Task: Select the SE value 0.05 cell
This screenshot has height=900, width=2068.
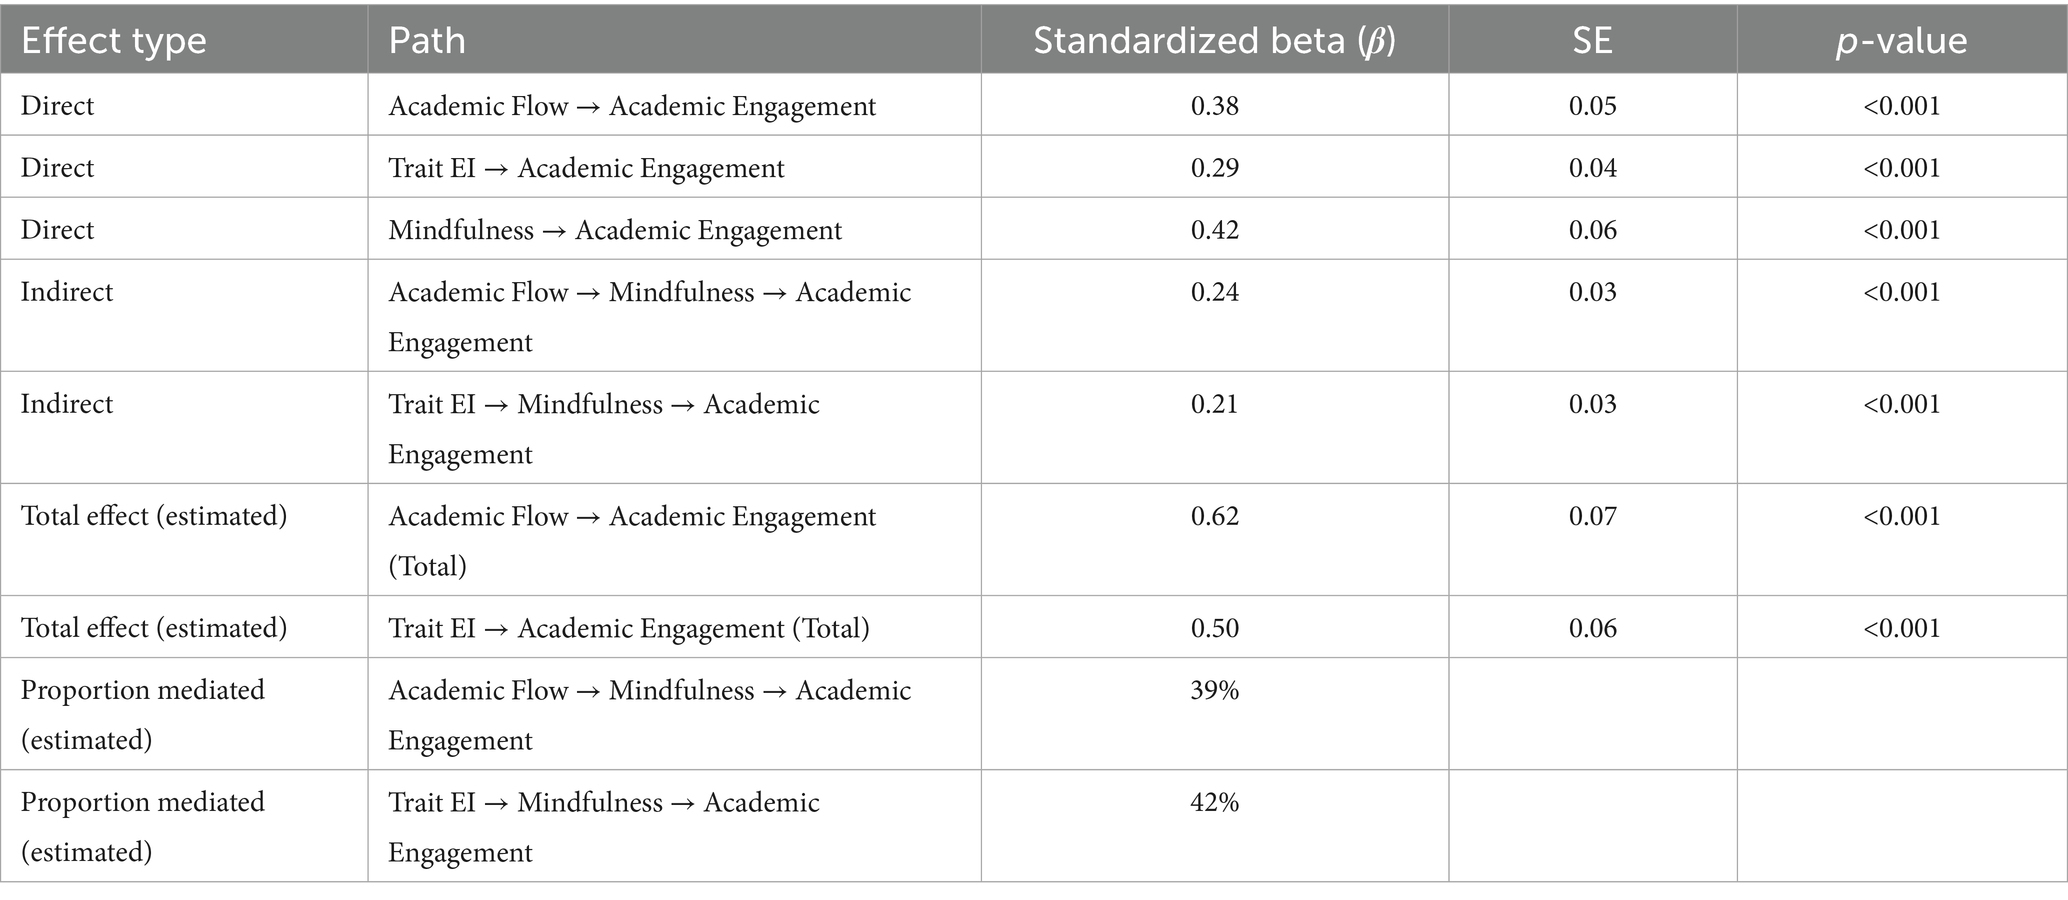Action: (1592, 106)
